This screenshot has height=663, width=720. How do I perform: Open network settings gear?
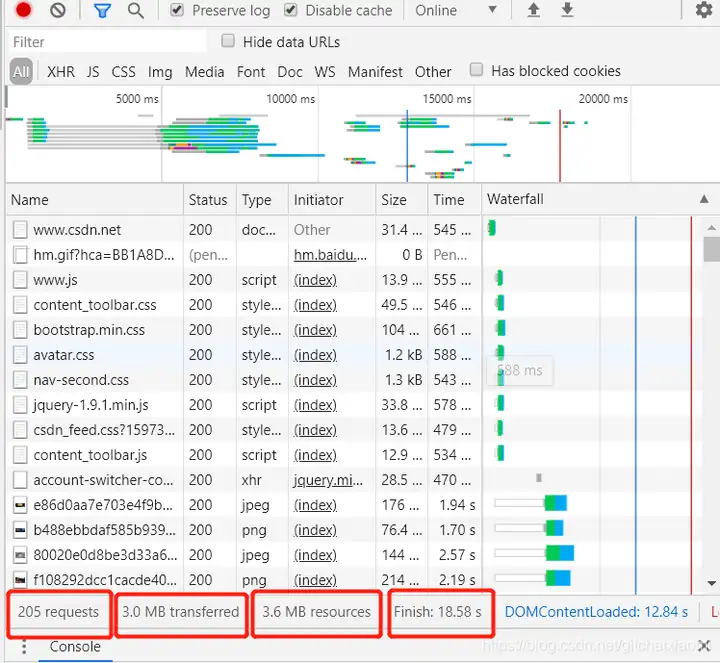click(x=703, y=10)
